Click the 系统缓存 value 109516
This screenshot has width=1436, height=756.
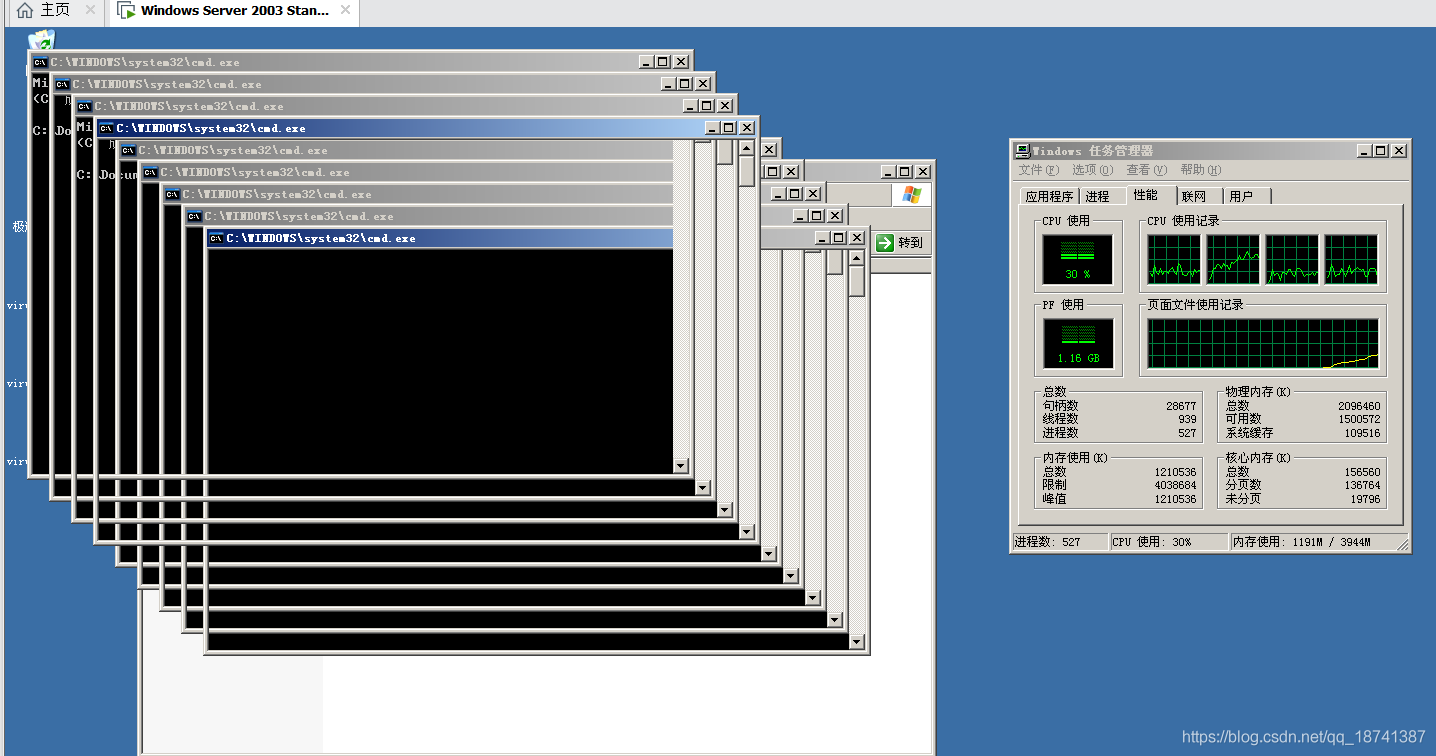click(1362, 433)
